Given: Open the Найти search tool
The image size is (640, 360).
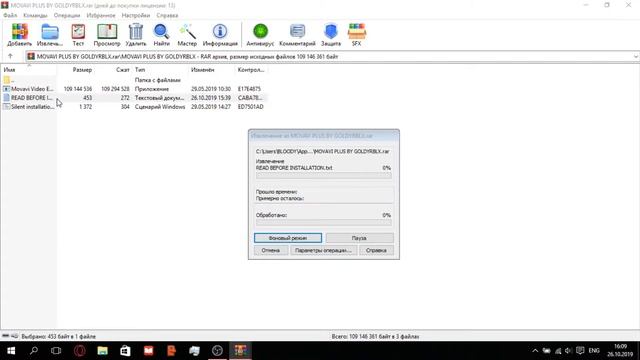Looking at the screenshot, I should (162, 35).
